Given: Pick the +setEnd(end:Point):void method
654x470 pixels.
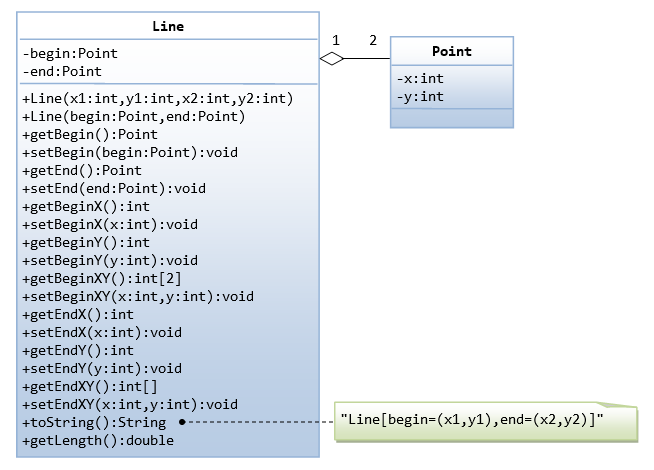Looking at the screenshot, I should point(113,188).
